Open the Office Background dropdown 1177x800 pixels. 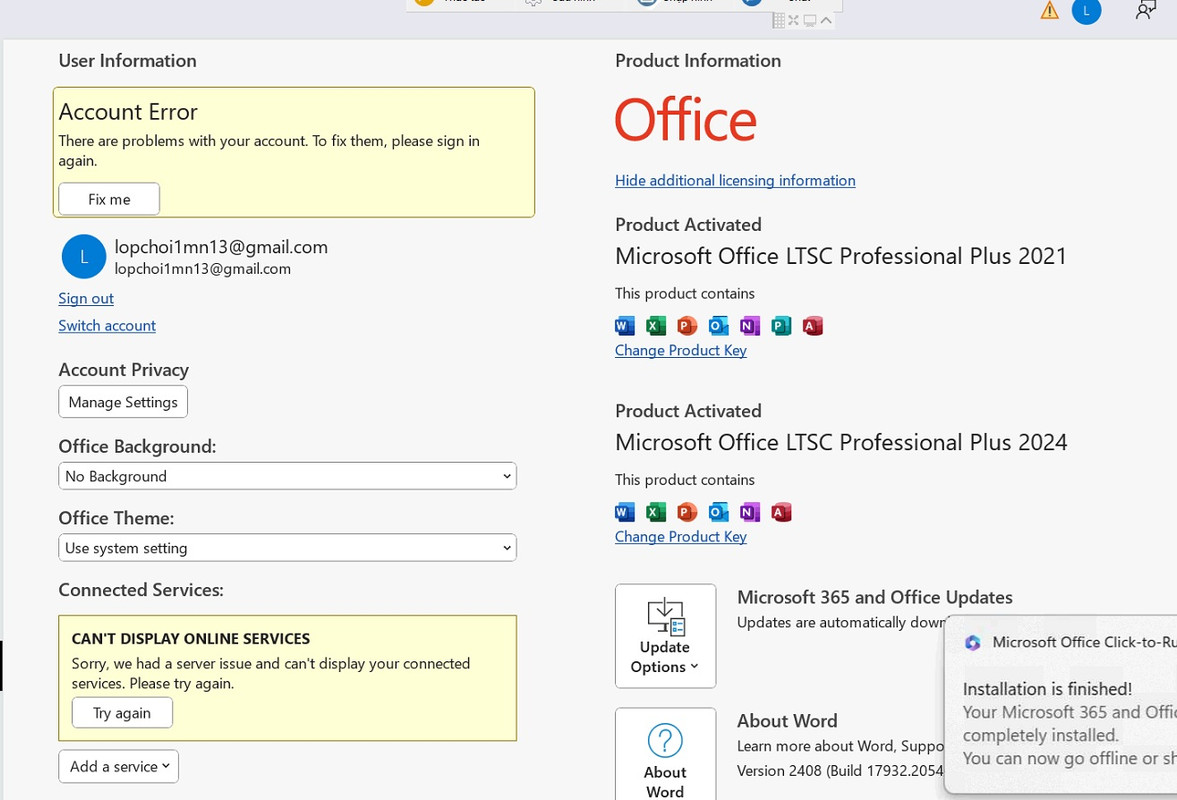coord(287,476)
